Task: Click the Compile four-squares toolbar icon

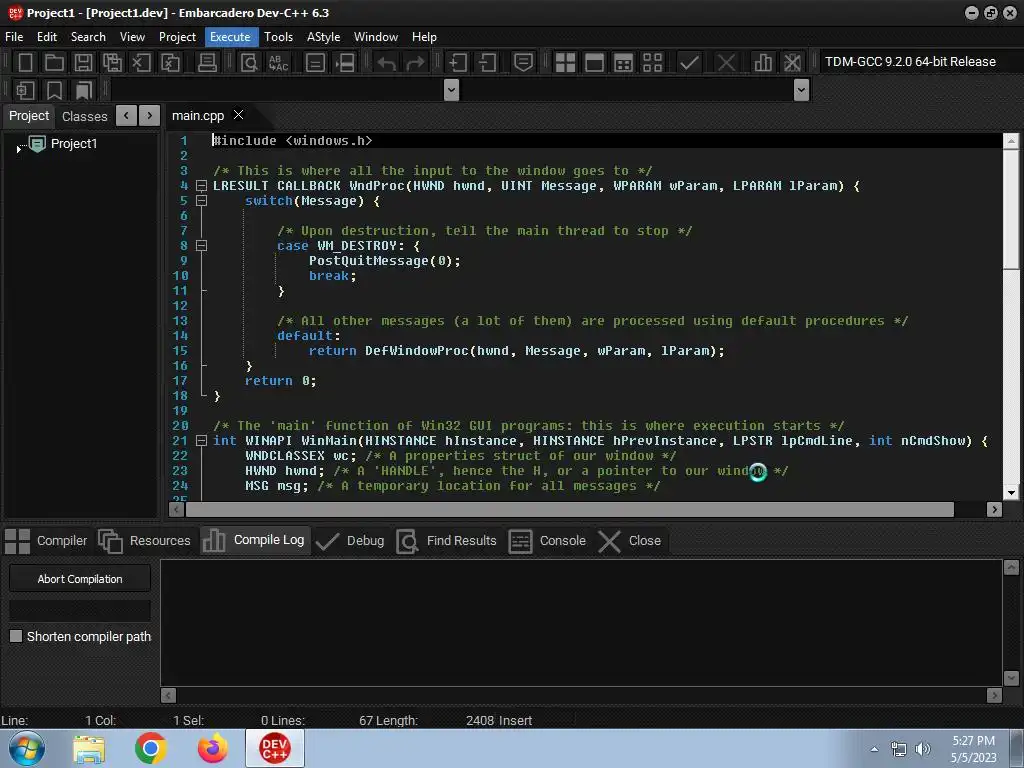Action: (x=565, y=63)
